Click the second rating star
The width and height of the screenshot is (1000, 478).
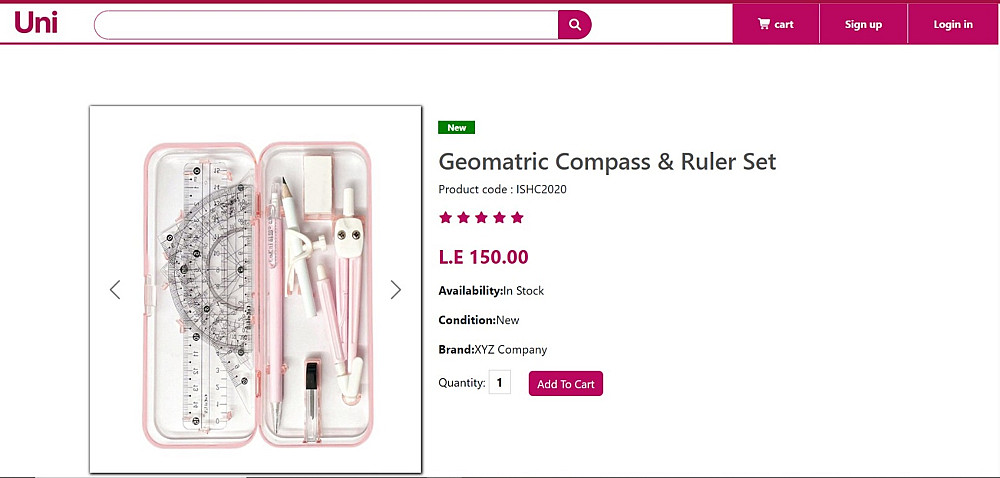click(x=463, y=217)
